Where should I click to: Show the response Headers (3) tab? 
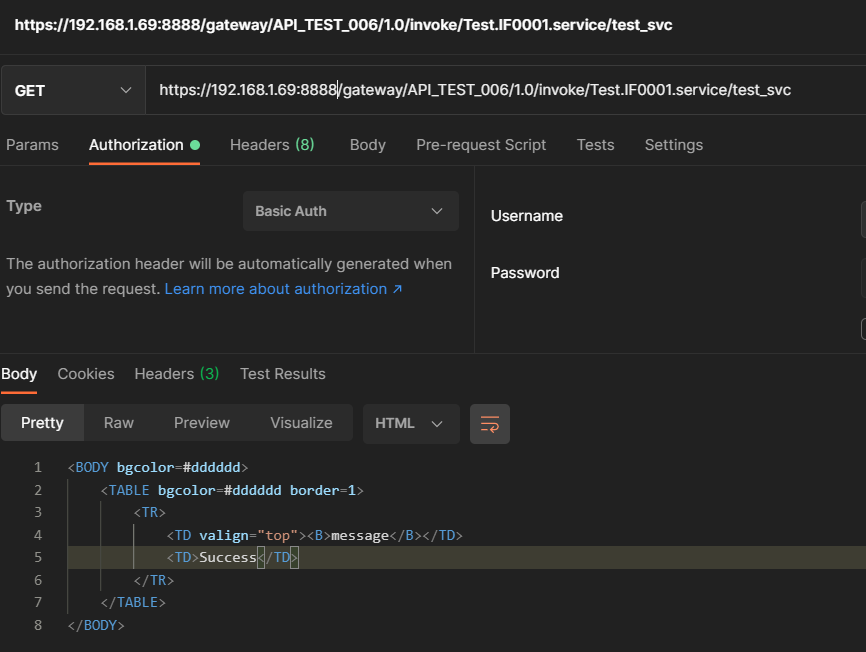(x=176, y=374)
